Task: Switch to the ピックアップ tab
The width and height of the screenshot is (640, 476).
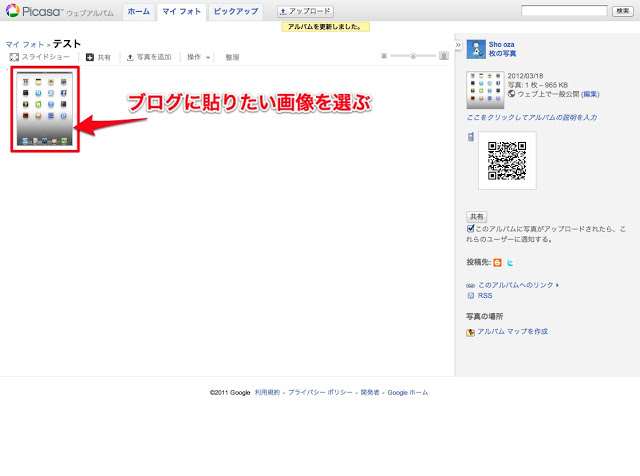Action: 236,11
